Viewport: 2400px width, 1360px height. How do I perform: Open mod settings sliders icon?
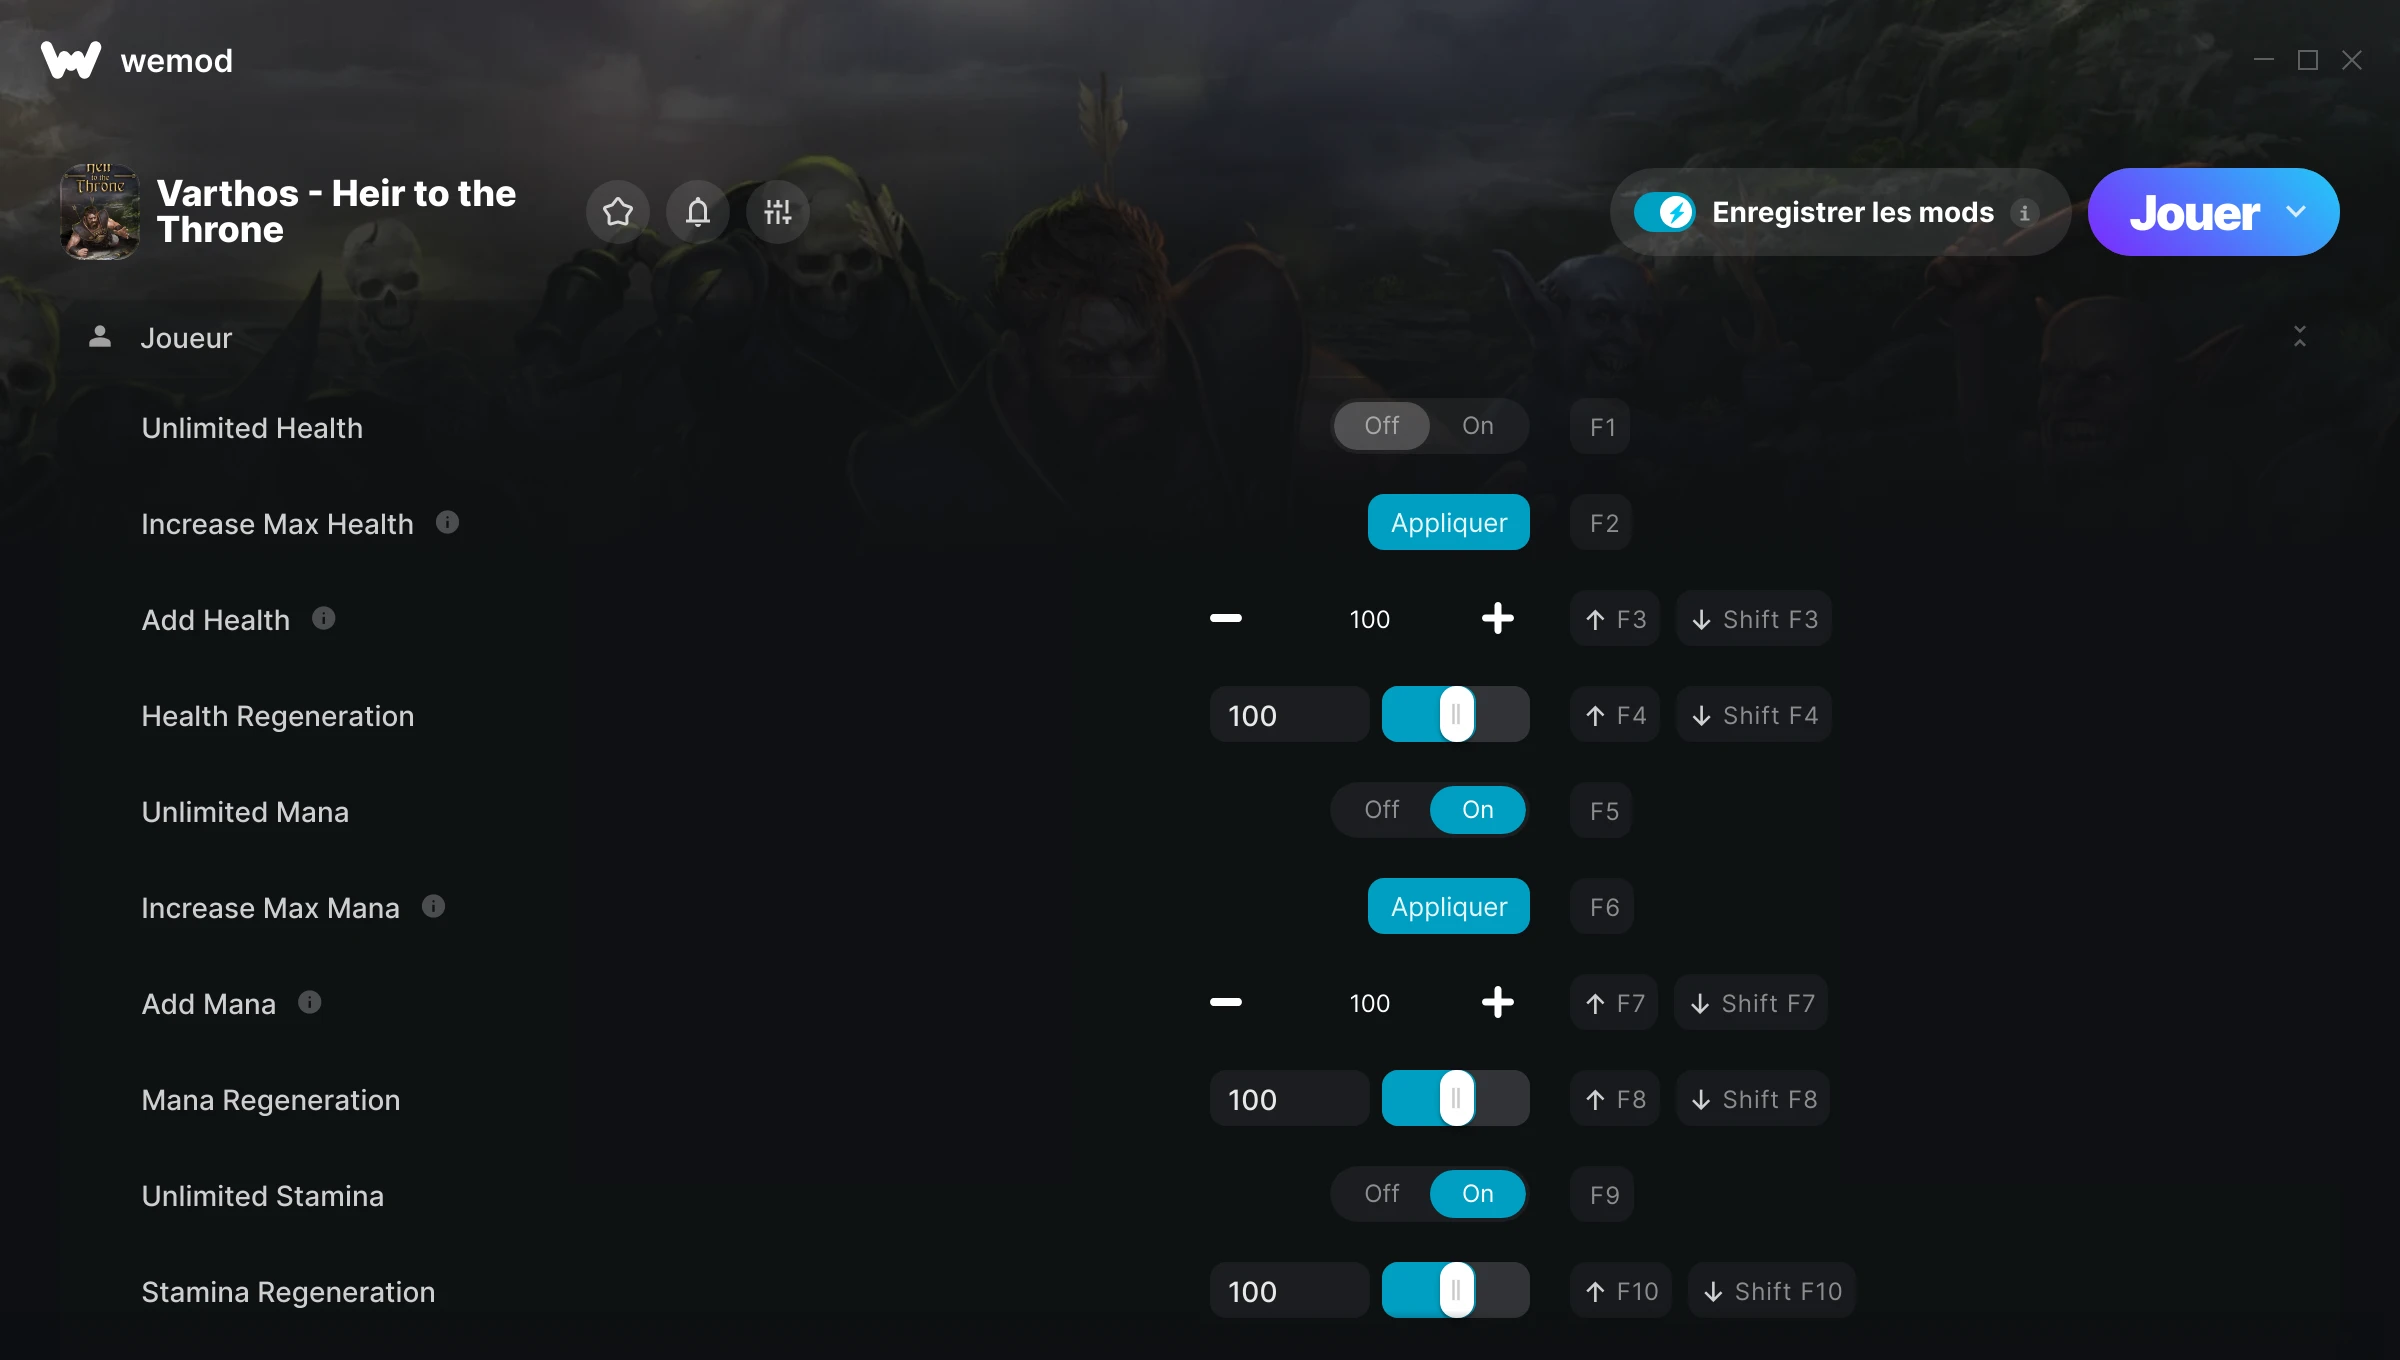778,212
